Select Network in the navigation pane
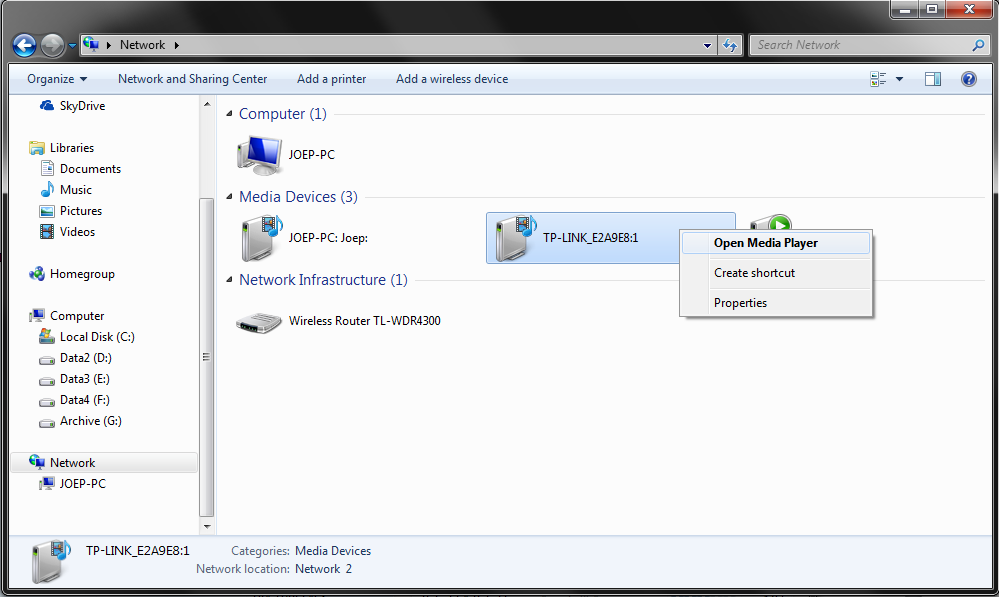 104,463
